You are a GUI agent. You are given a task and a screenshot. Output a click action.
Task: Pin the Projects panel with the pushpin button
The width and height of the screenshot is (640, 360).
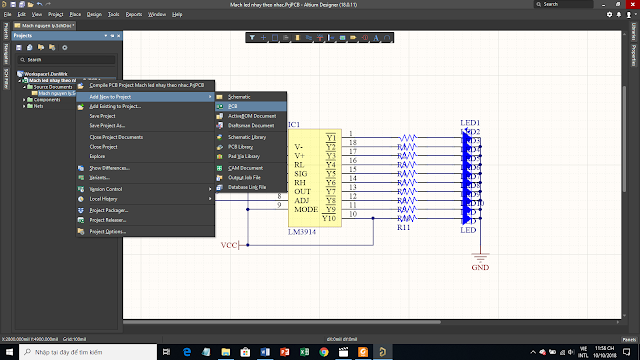click(112, 36)
